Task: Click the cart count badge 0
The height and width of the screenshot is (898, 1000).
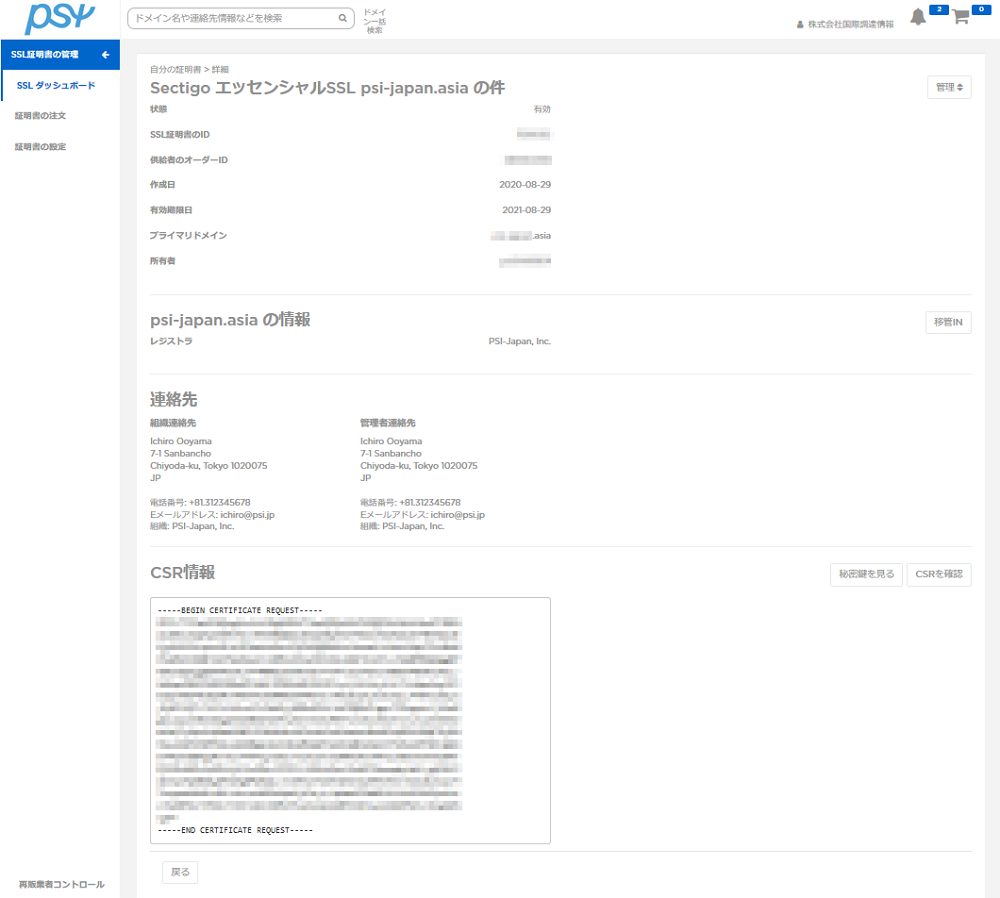Action: (x=982, y=9)
